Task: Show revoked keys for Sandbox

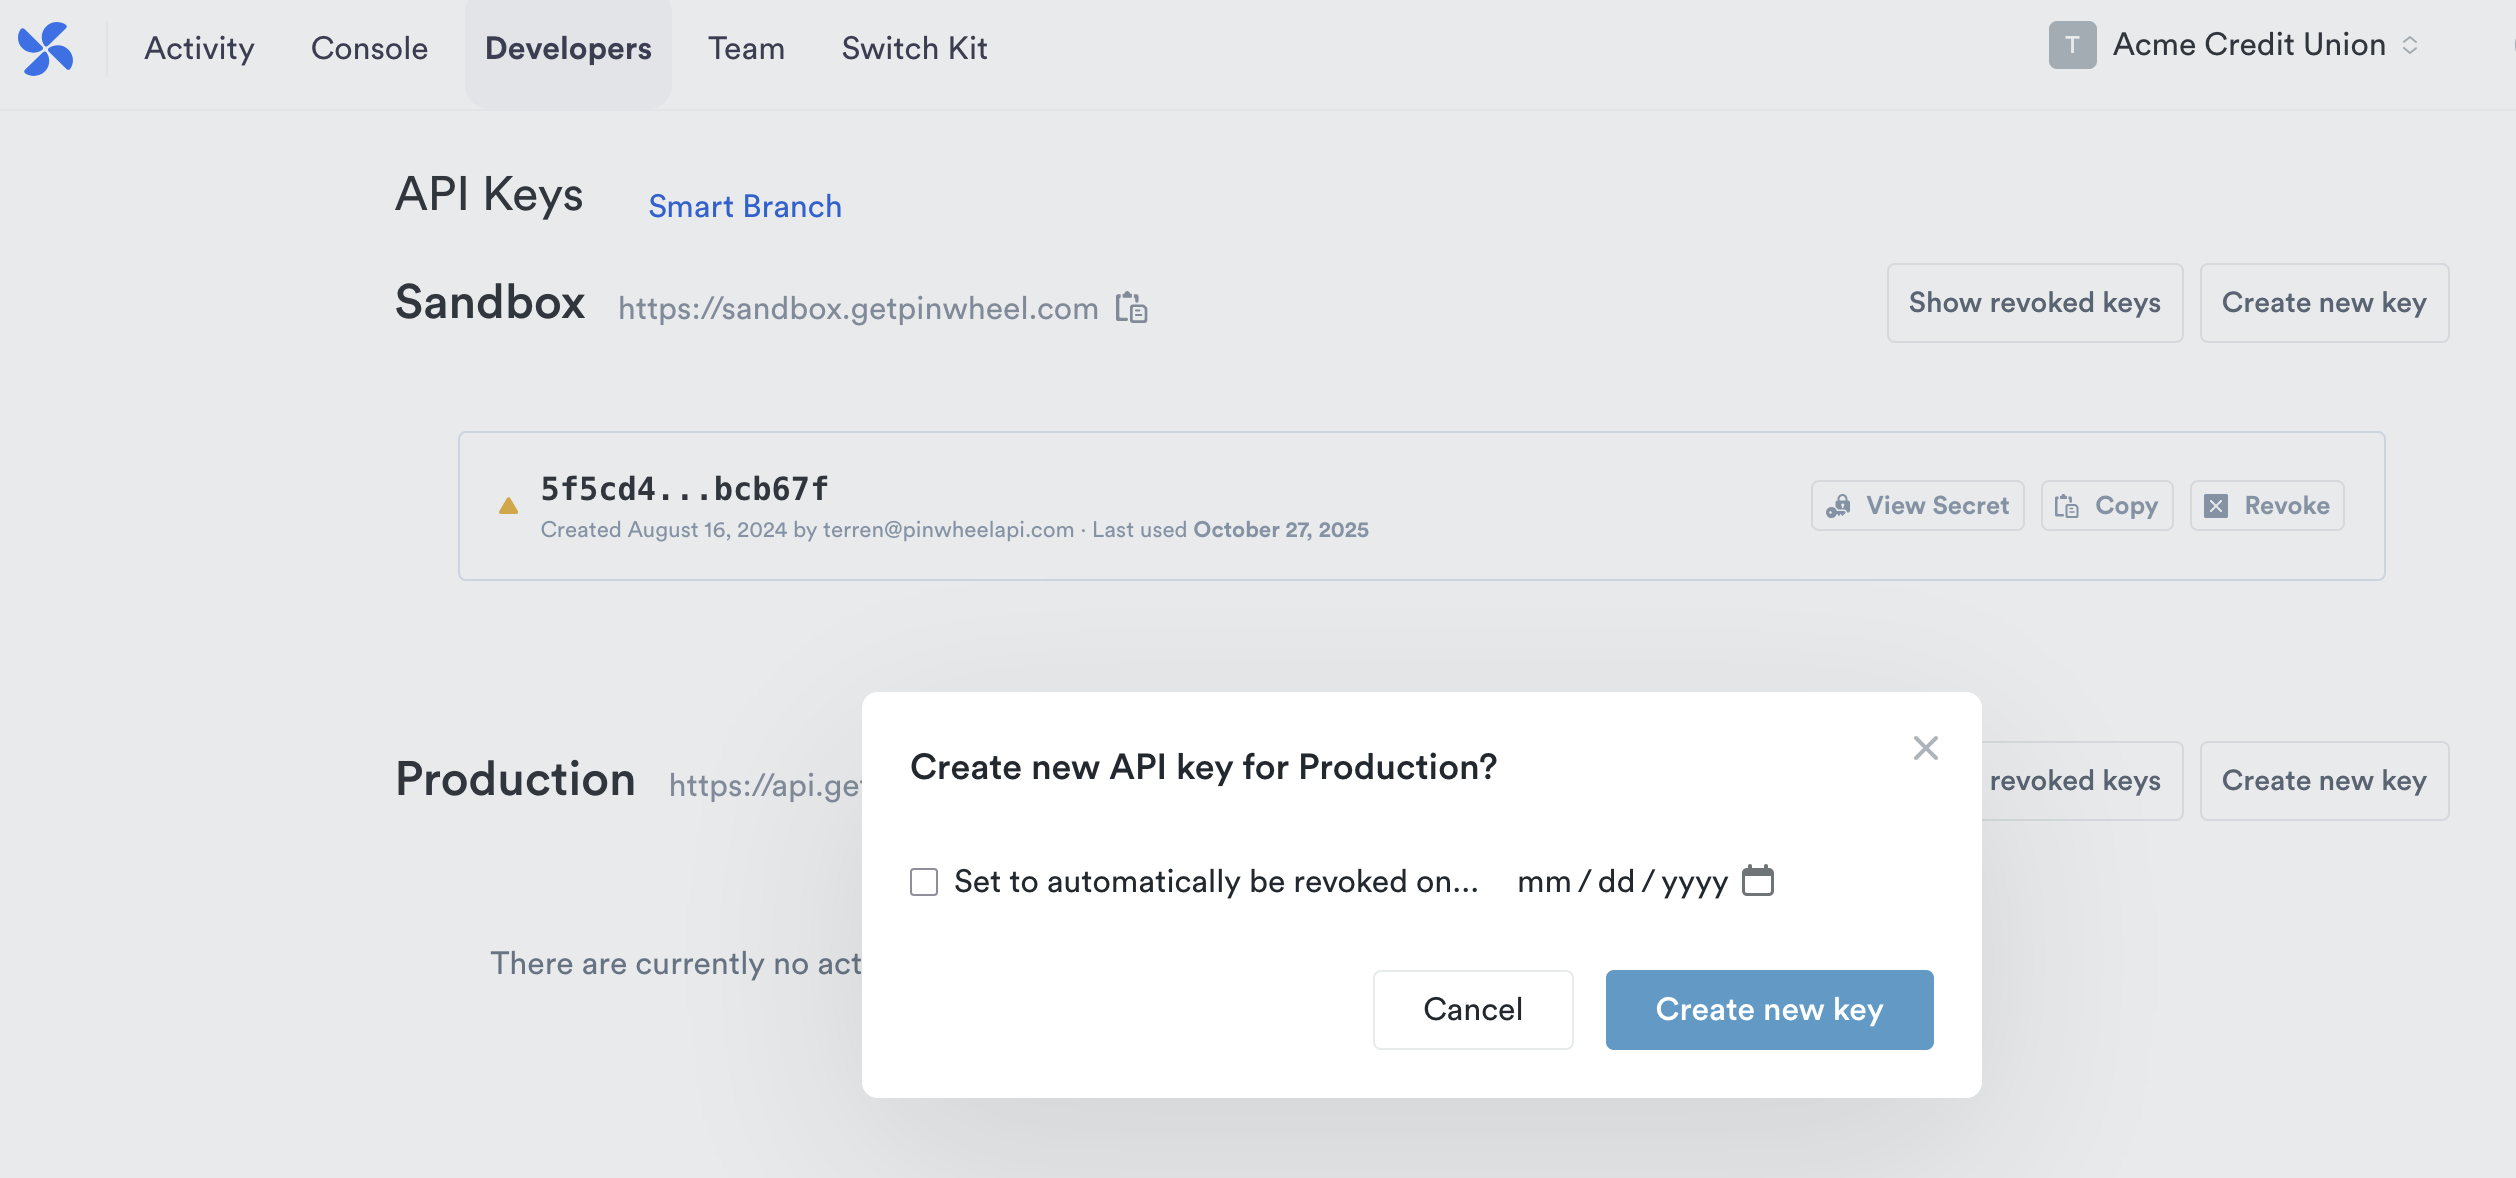Action: pos(2034,303)
